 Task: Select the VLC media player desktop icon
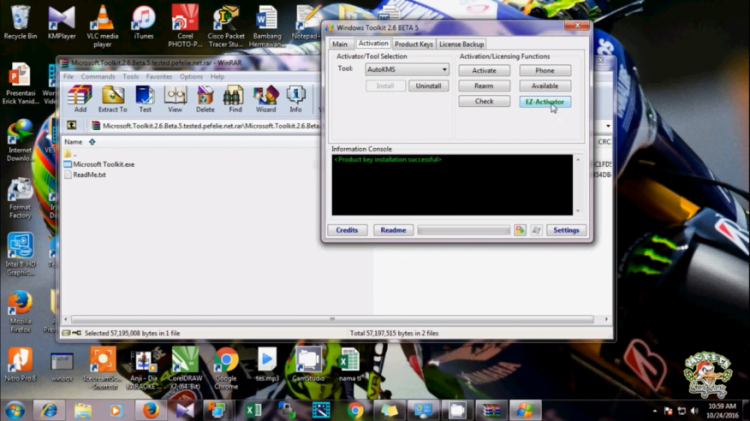[x=102, y=26]
